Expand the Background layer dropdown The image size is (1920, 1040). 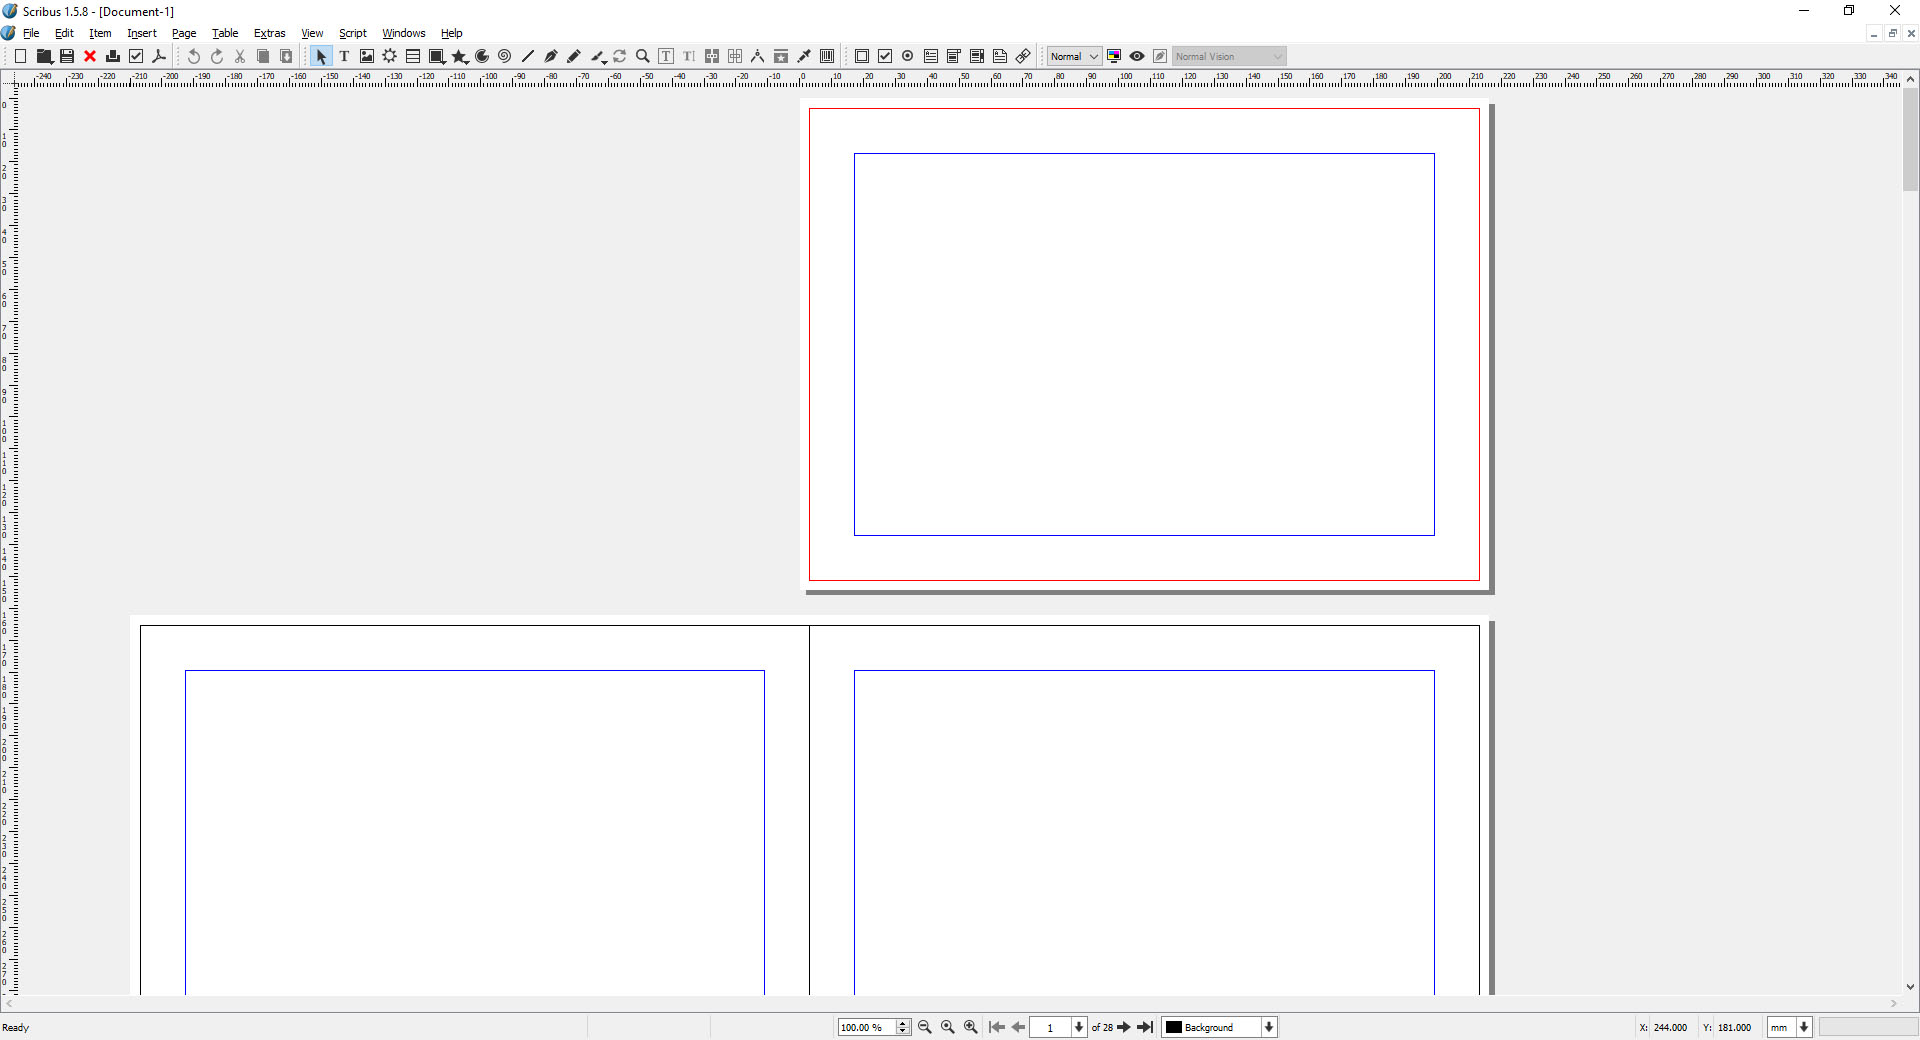(x=1269, y=1027)
